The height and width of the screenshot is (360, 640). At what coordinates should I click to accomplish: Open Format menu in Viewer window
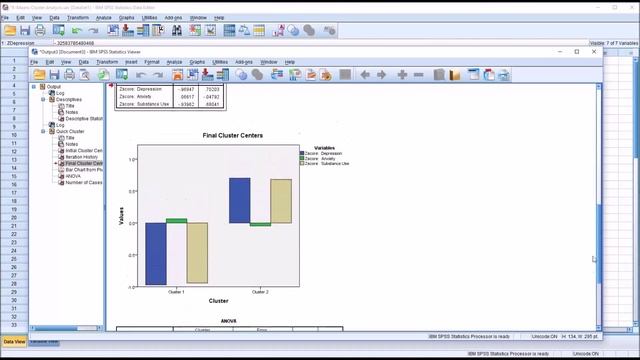(x=151, y=62)
